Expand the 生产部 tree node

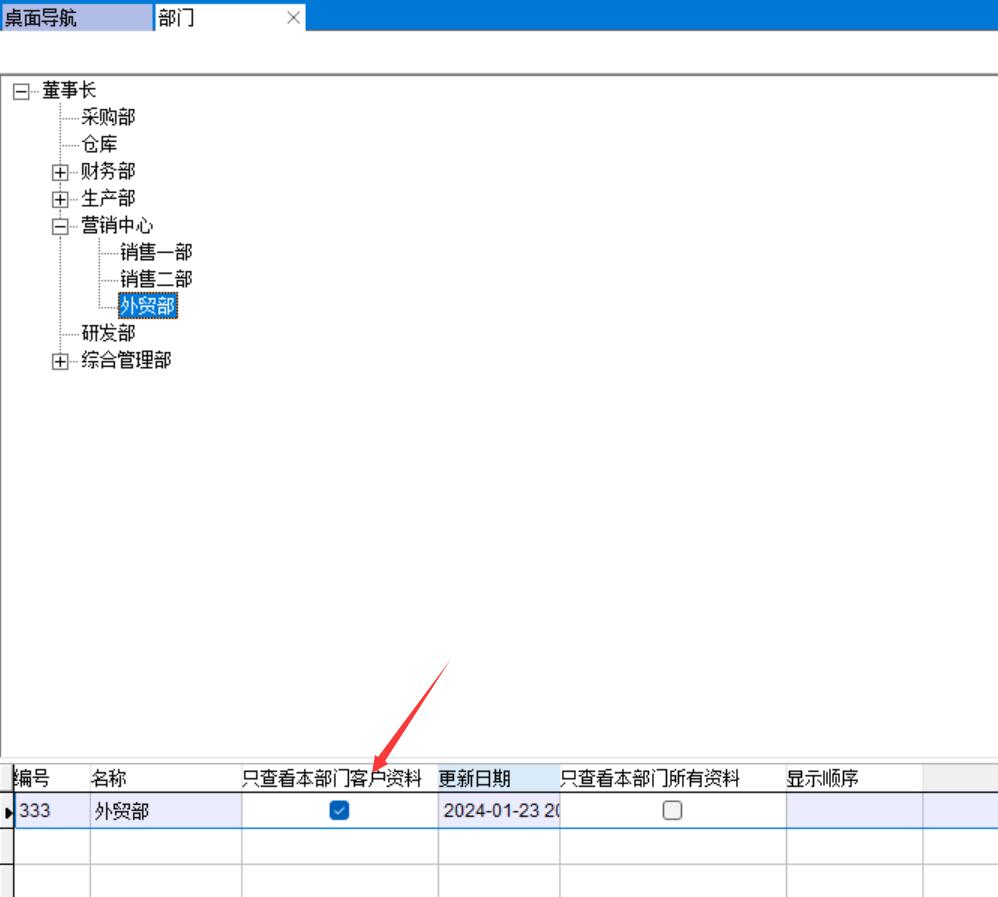[61, 200]
